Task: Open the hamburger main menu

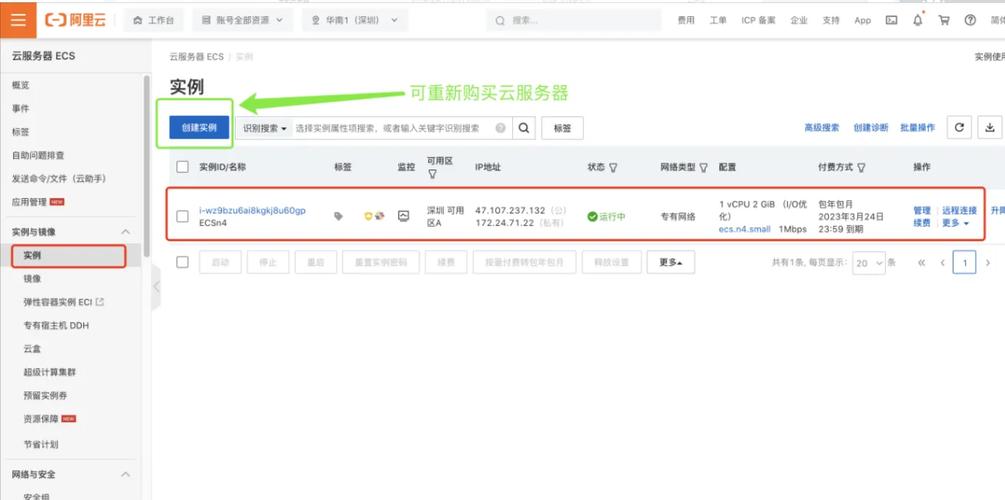Action: [18, 20]
